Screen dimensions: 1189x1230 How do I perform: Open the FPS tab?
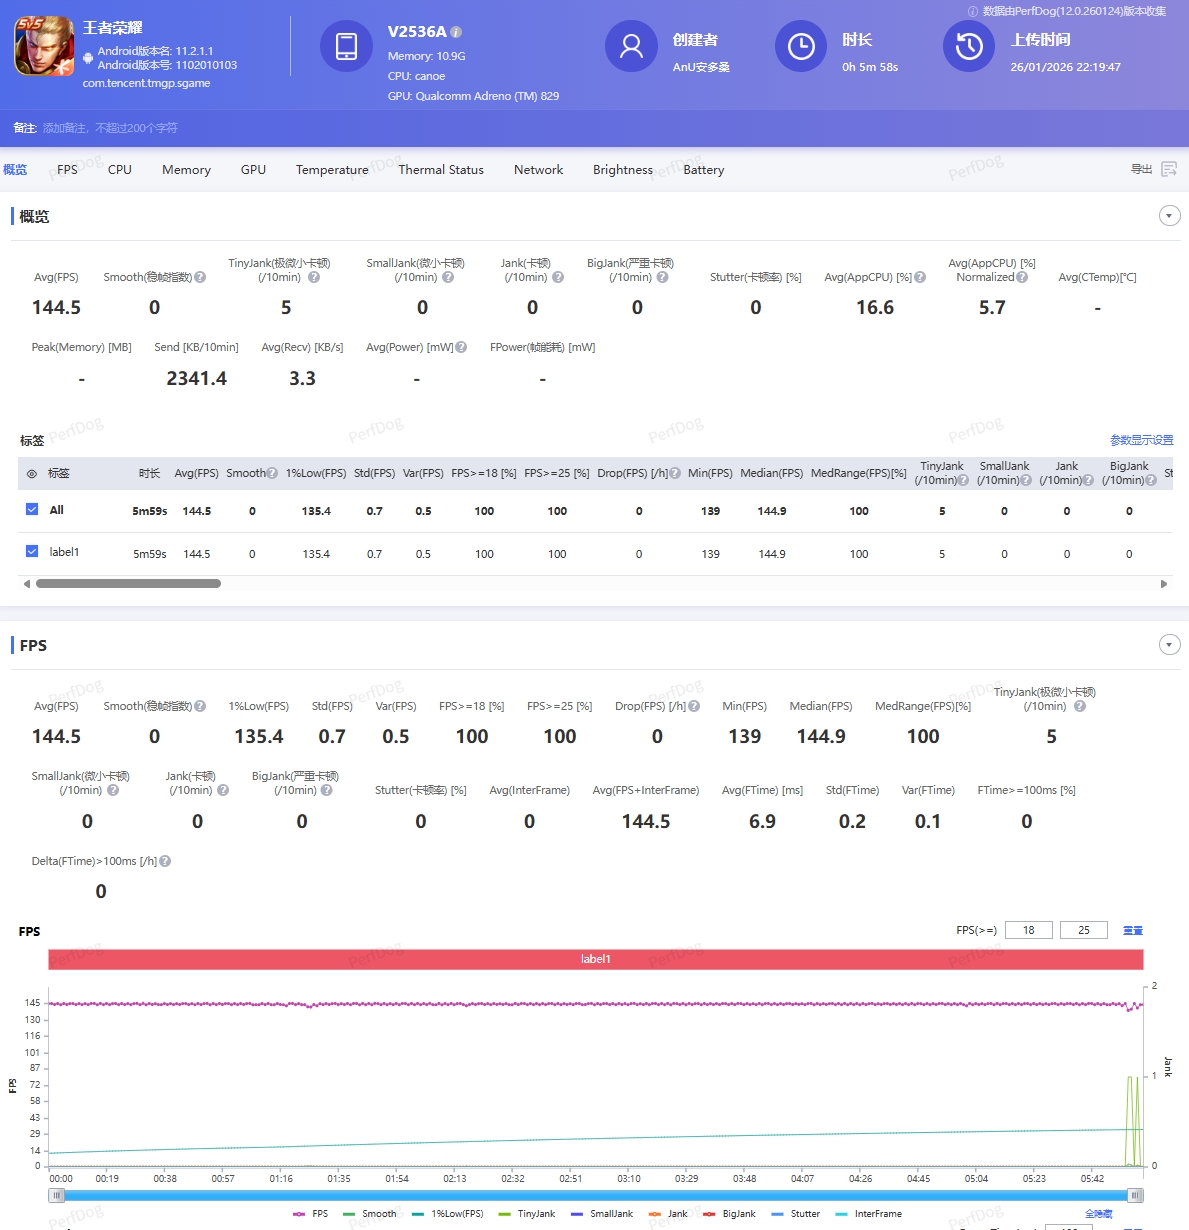coord(67,170)
